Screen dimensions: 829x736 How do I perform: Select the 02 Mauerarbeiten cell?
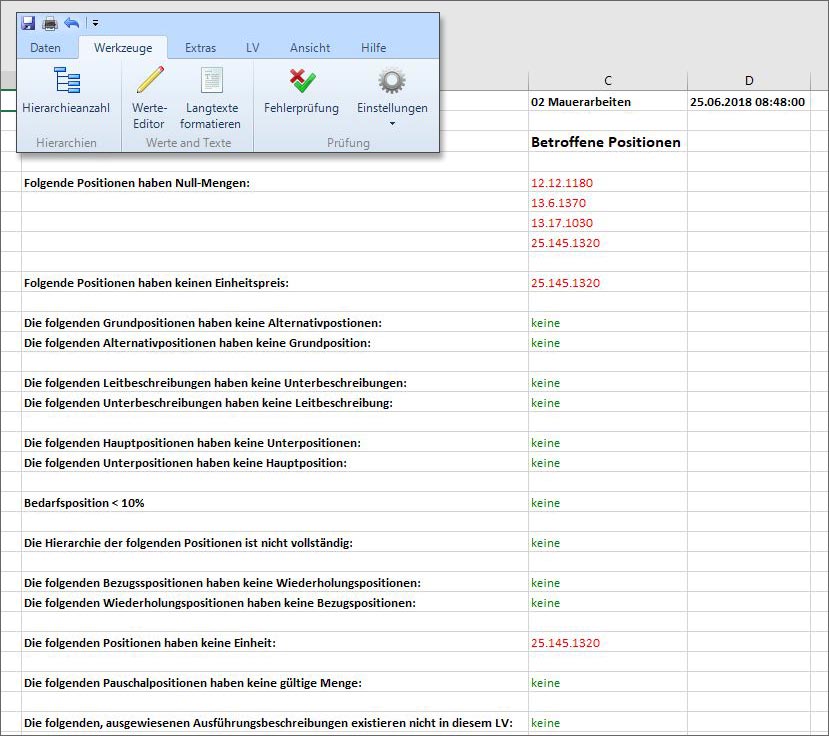581,102
